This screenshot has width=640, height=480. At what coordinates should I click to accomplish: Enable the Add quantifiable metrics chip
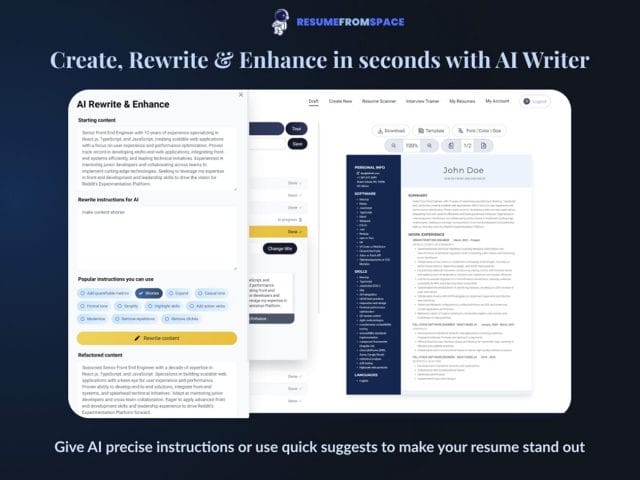click(103, 293)
